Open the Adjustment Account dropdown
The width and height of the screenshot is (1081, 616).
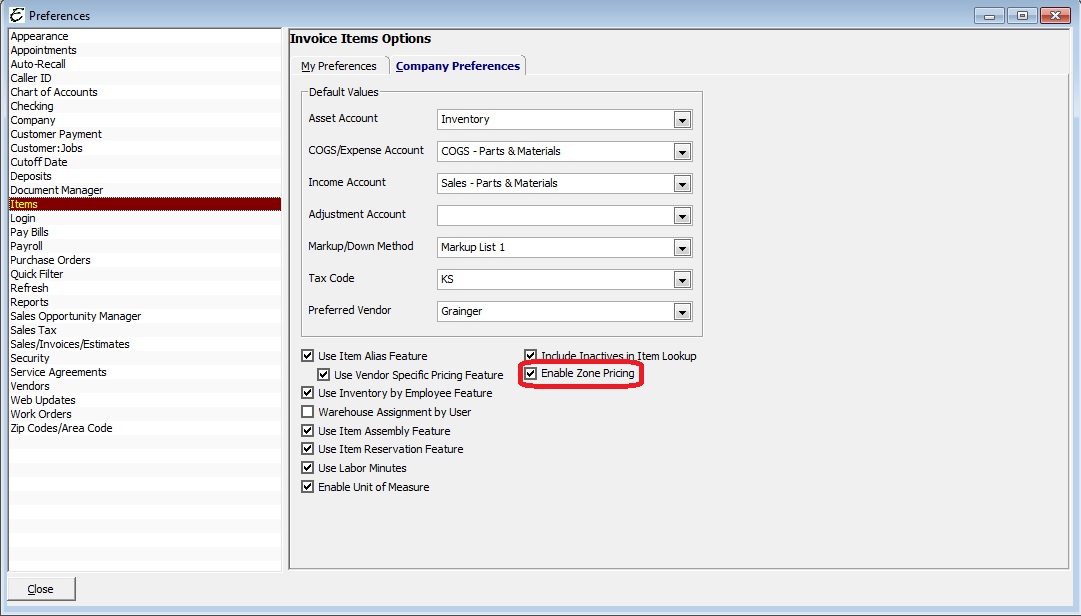(x=681, y=215)
